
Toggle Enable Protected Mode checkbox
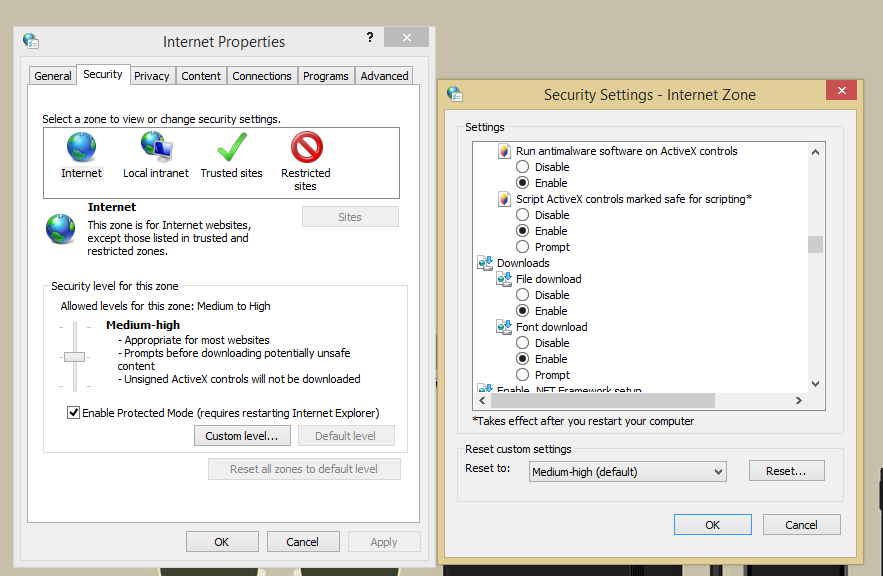pos(73,413)
